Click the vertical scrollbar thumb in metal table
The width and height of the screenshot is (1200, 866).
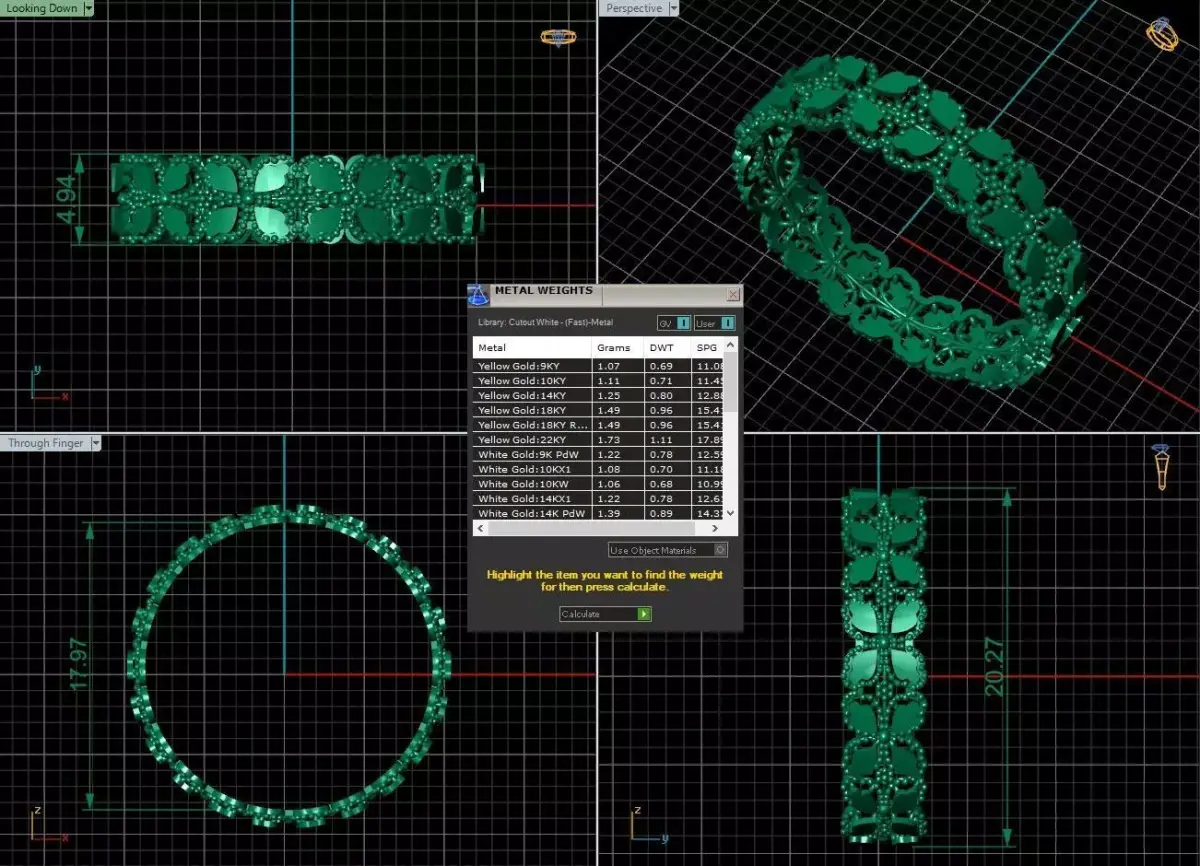pos(730,382)
